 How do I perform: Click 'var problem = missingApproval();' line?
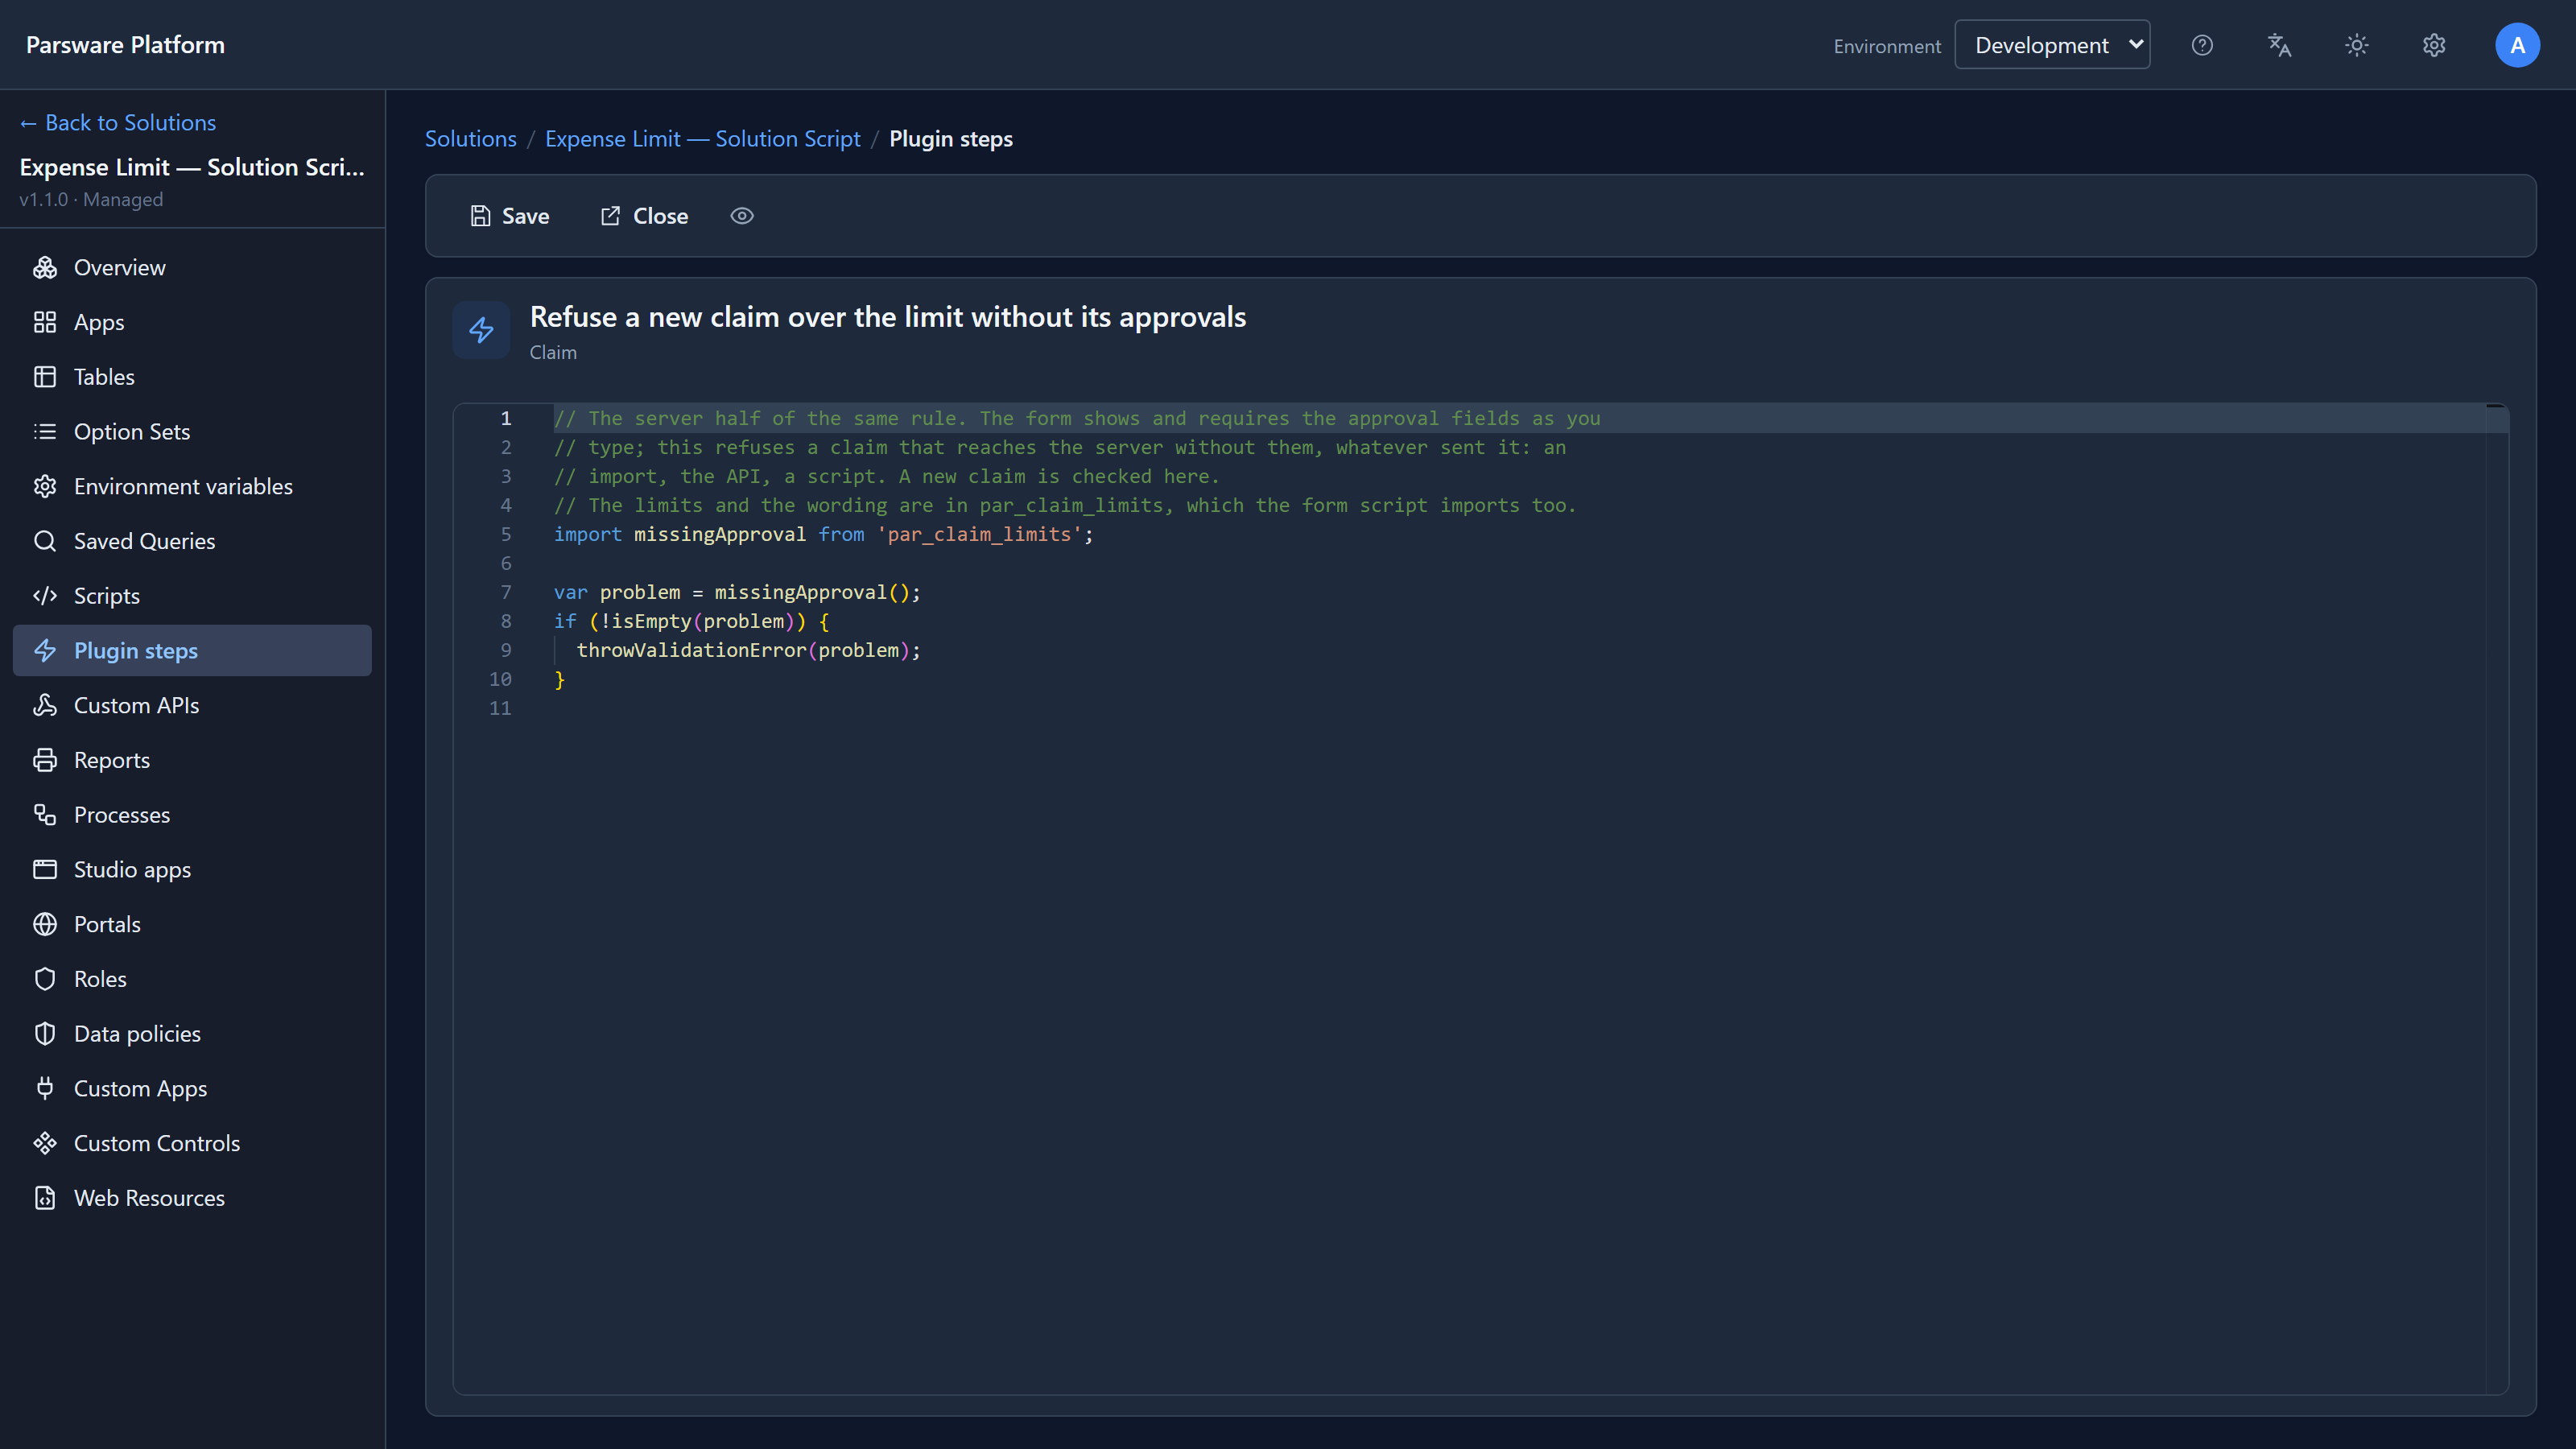coord(737,592)
